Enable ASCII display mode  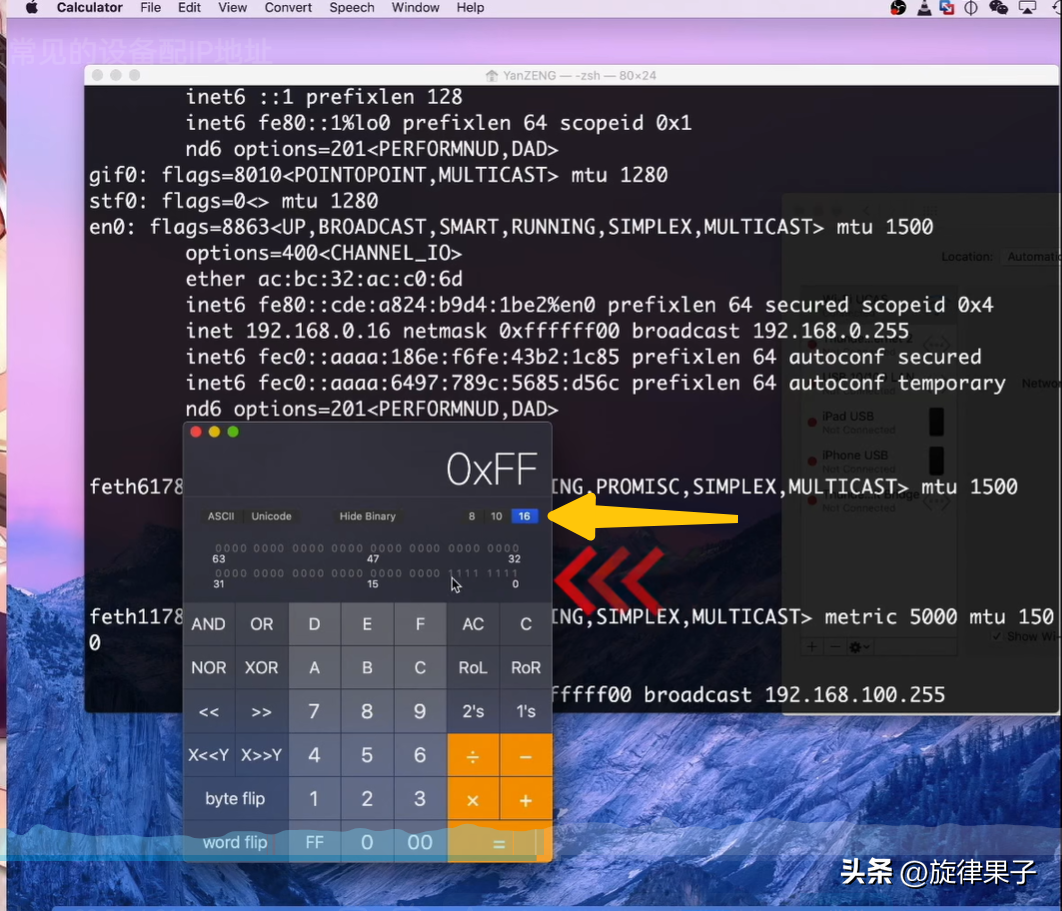tap(221, 516)
